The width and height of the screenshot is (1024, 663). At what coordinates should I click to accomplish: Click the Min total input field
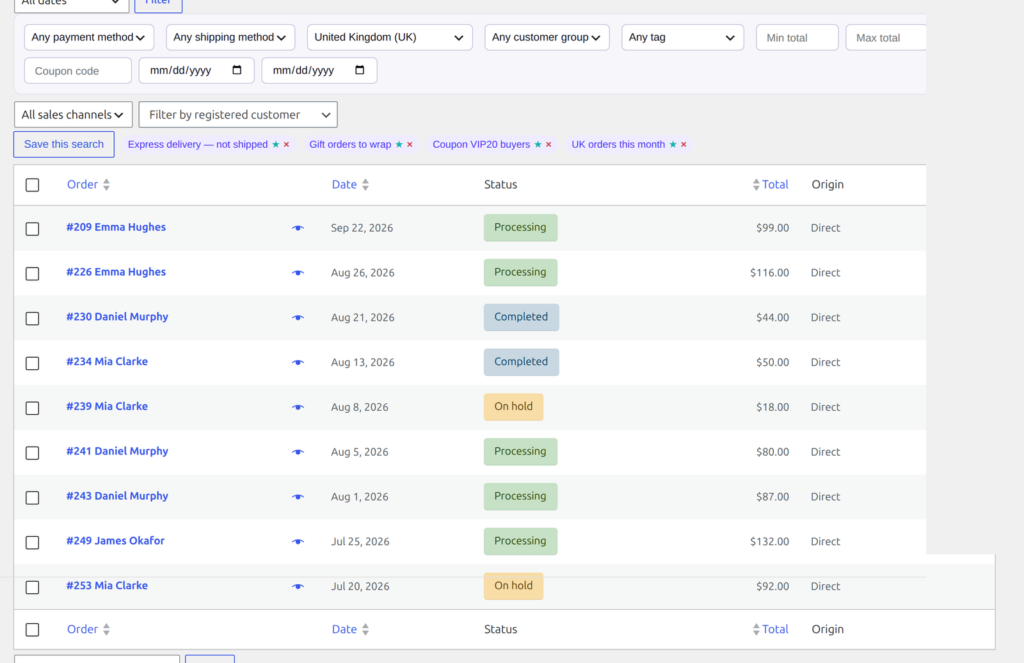797,38
